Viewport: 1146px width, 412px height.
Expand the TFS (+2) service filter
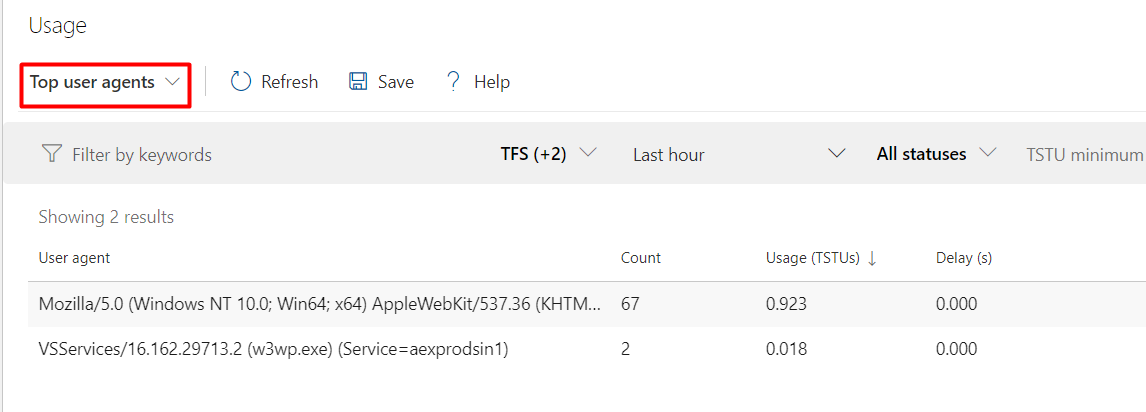coord(549,154)
